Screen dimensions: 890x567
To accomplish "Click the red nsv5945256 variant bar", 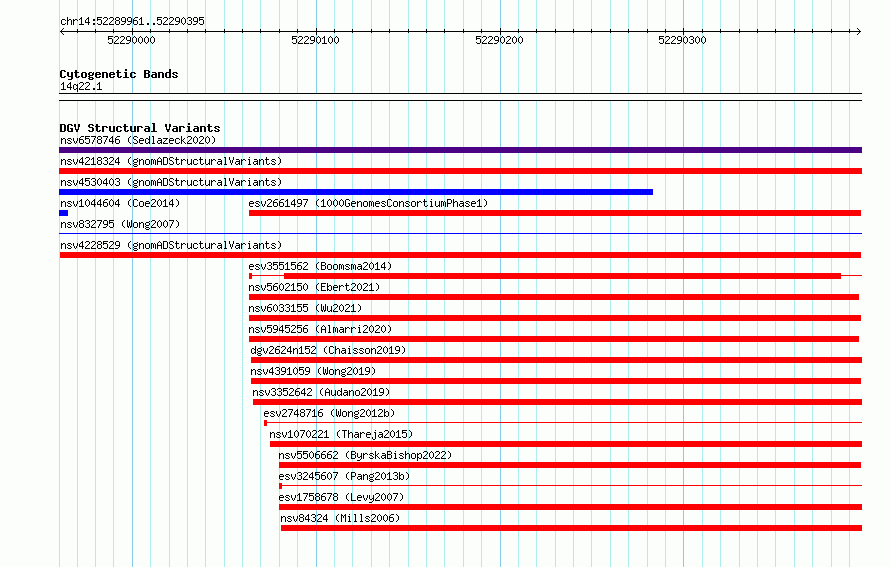I will tap(553, 339).
